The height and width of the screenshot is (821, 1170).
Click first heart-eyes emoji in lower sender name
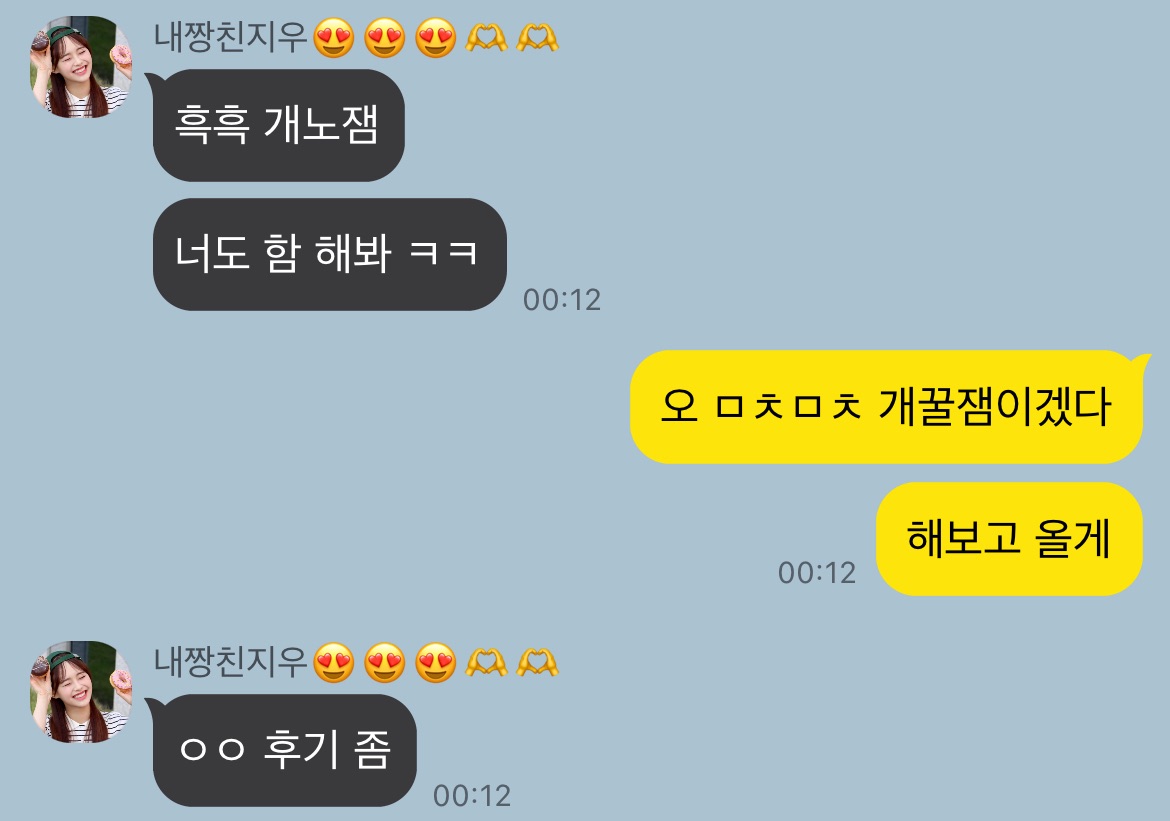click(334, 662)
